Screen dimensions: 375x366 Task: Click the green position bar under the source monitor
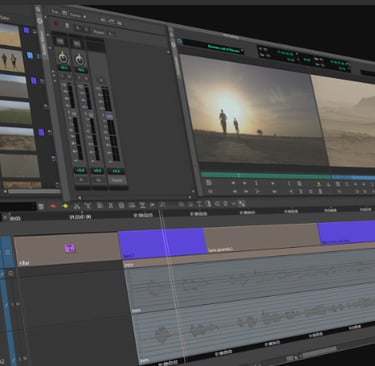point(267,176)
